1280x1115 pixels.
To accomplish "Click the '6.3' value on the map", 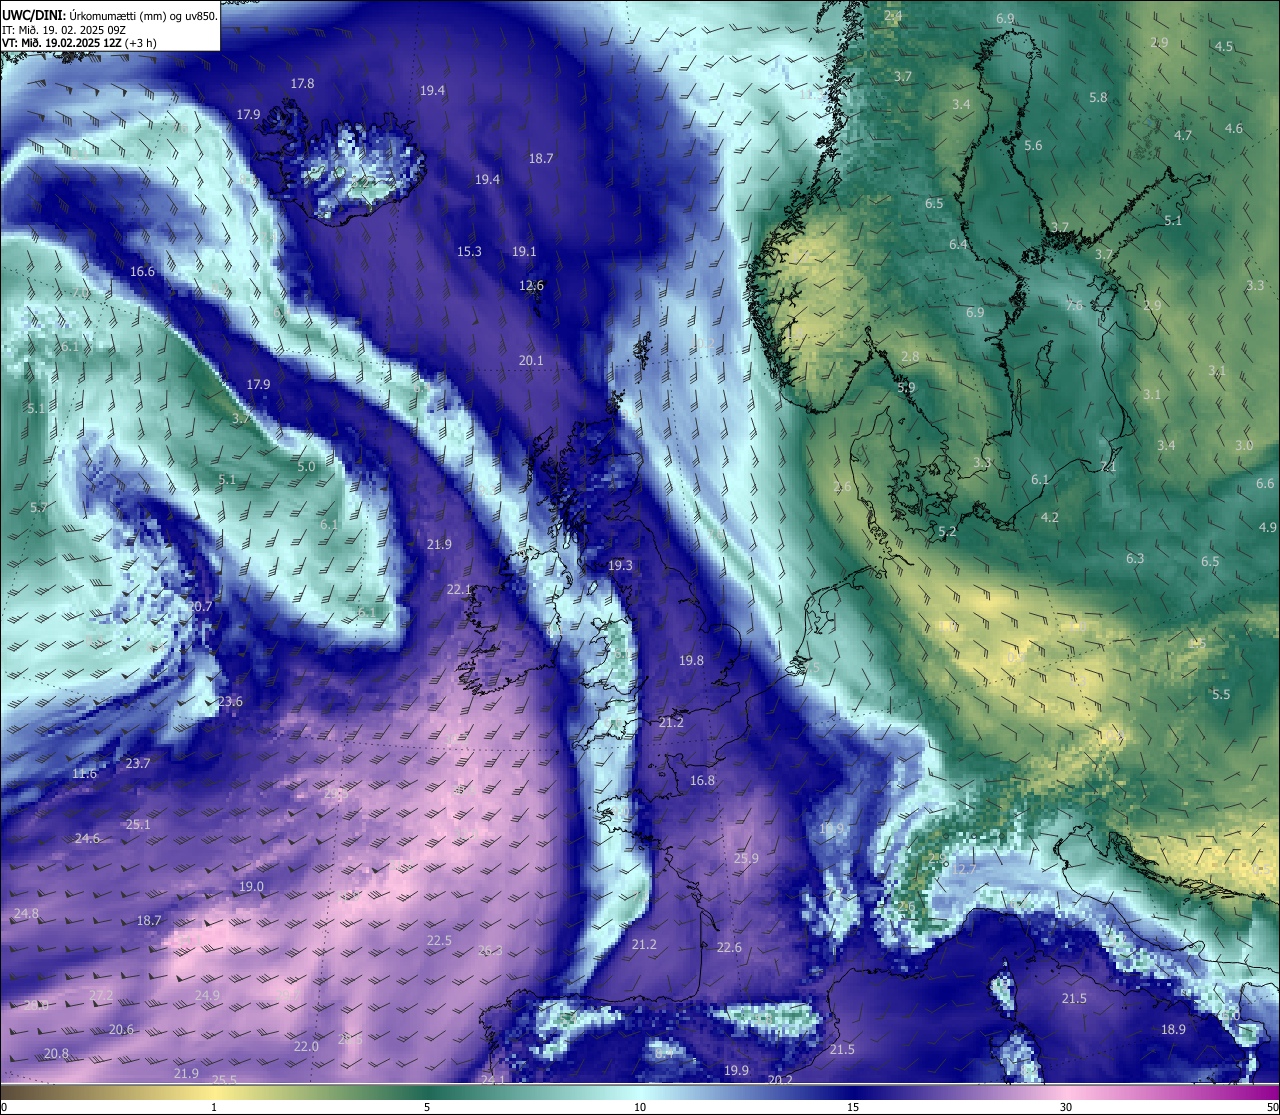I will [x=1135, y=559].
